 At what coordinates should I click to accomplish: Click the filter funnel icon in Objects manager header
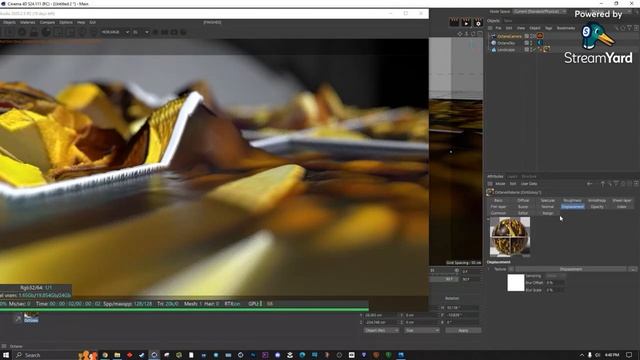[629, 28]
